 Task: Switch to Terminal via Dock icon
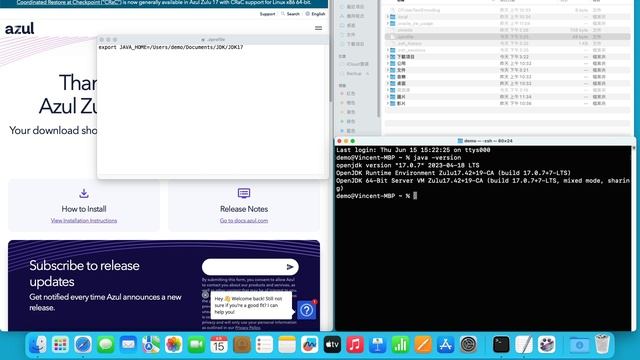click(x=501, y=345)
